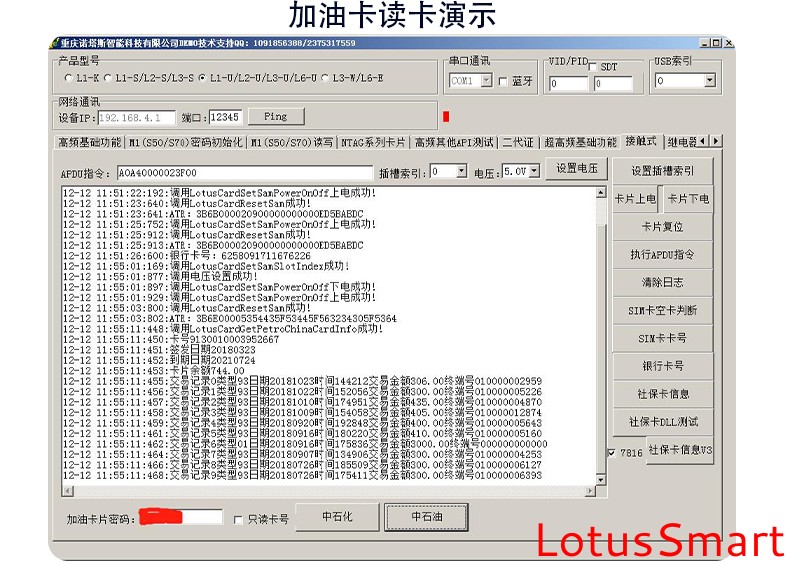This screenshot has height=565, width=790.
Task: Click the log horizontal scroll-right arrow
Action: tap(590, 490)
